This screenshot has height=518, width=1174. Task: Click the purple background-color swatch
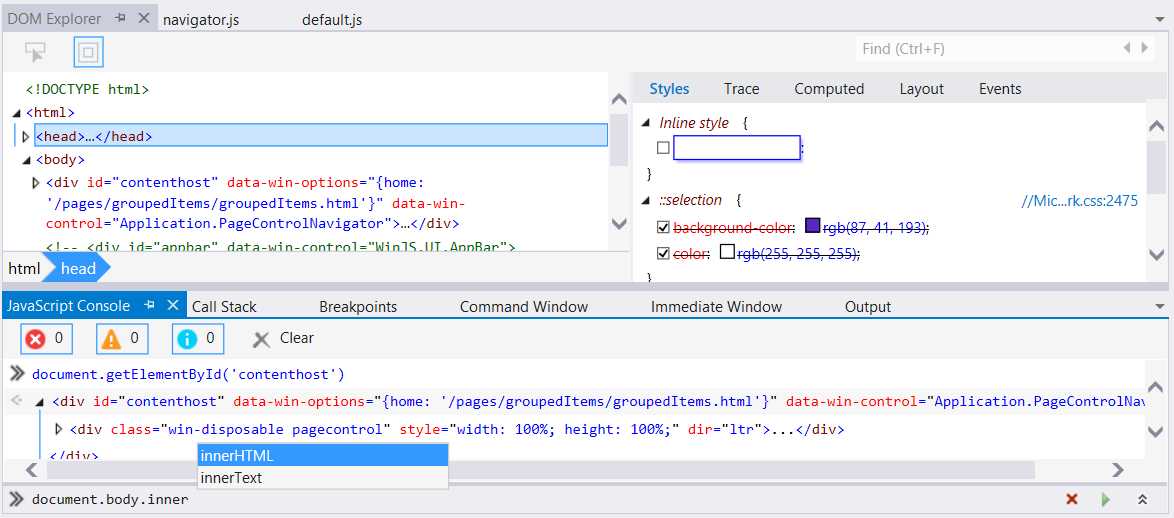point(812,226)
